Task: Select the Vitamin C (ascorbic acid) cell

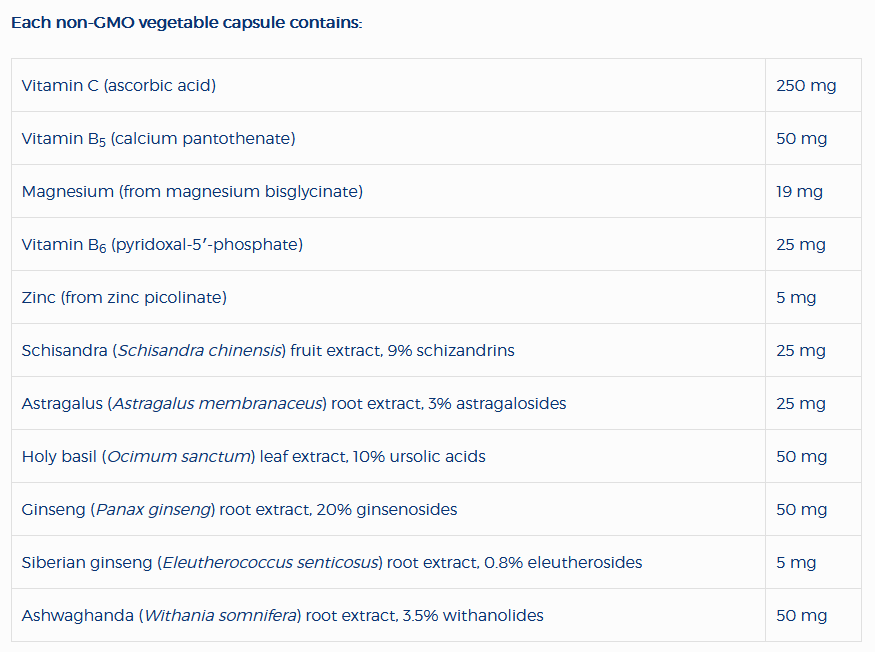Action: [119, 85]
